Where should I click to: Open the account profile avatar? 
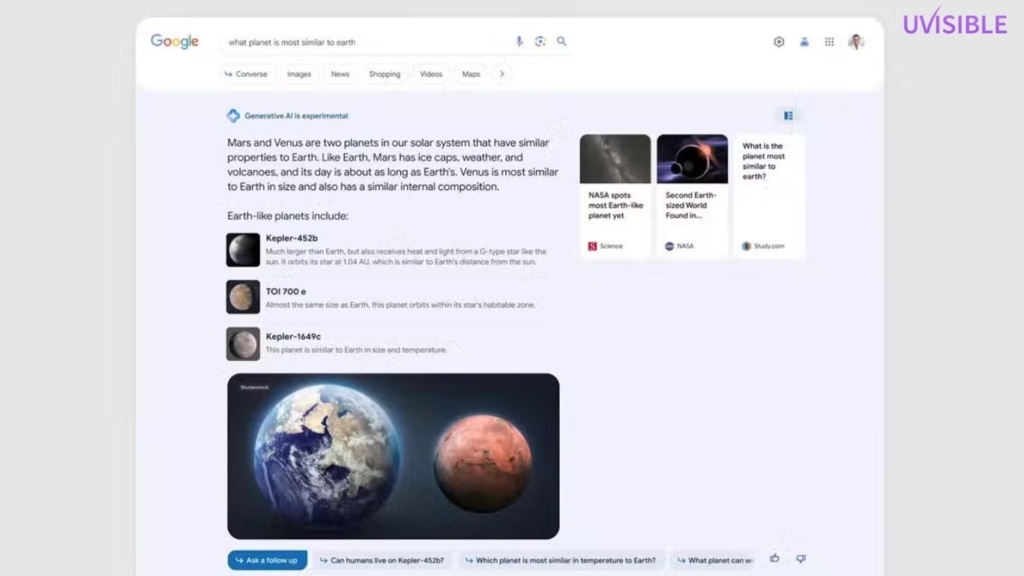856,42
